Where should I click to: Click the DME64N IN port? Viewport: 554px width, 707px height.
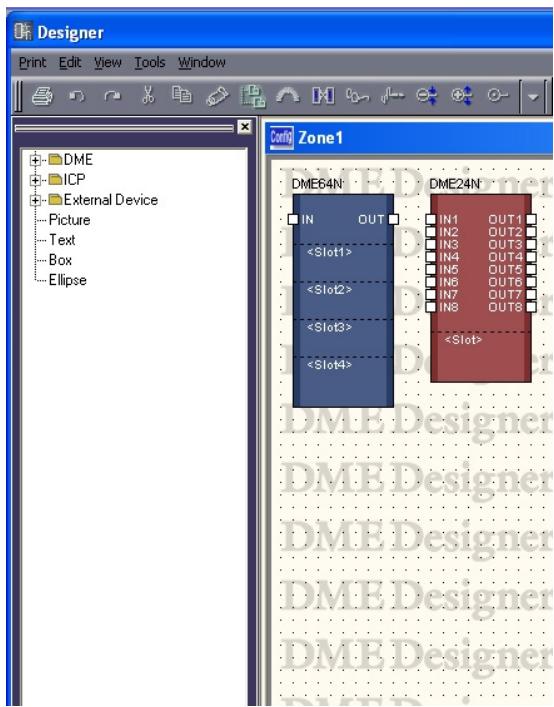[293, 220]
